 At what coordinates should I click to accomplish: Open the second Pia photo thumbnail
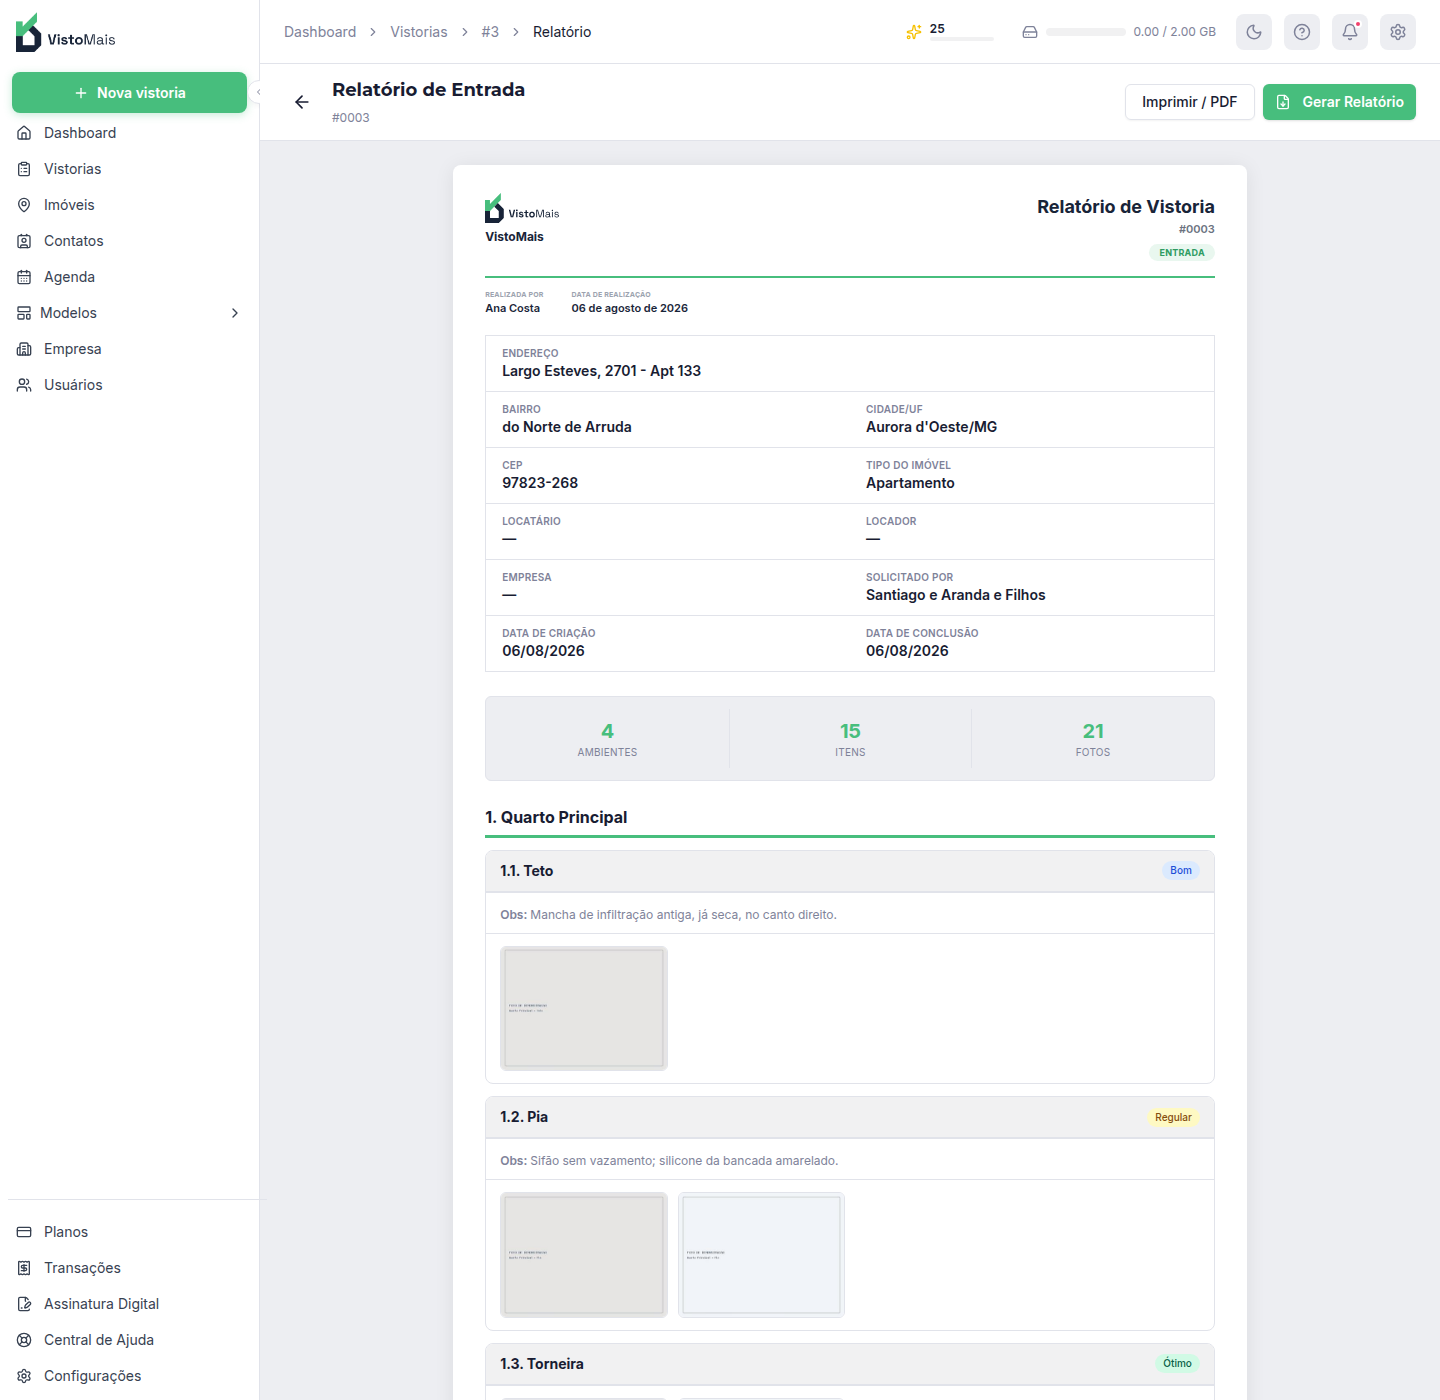(761, 1255)
